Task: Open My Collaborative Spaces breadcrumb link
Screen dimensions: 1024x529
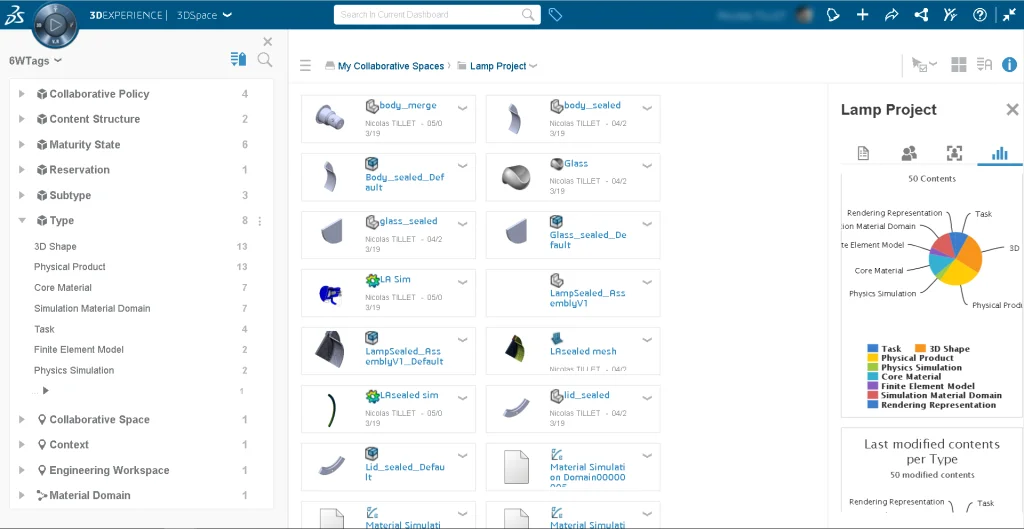Action: point(390,66)
